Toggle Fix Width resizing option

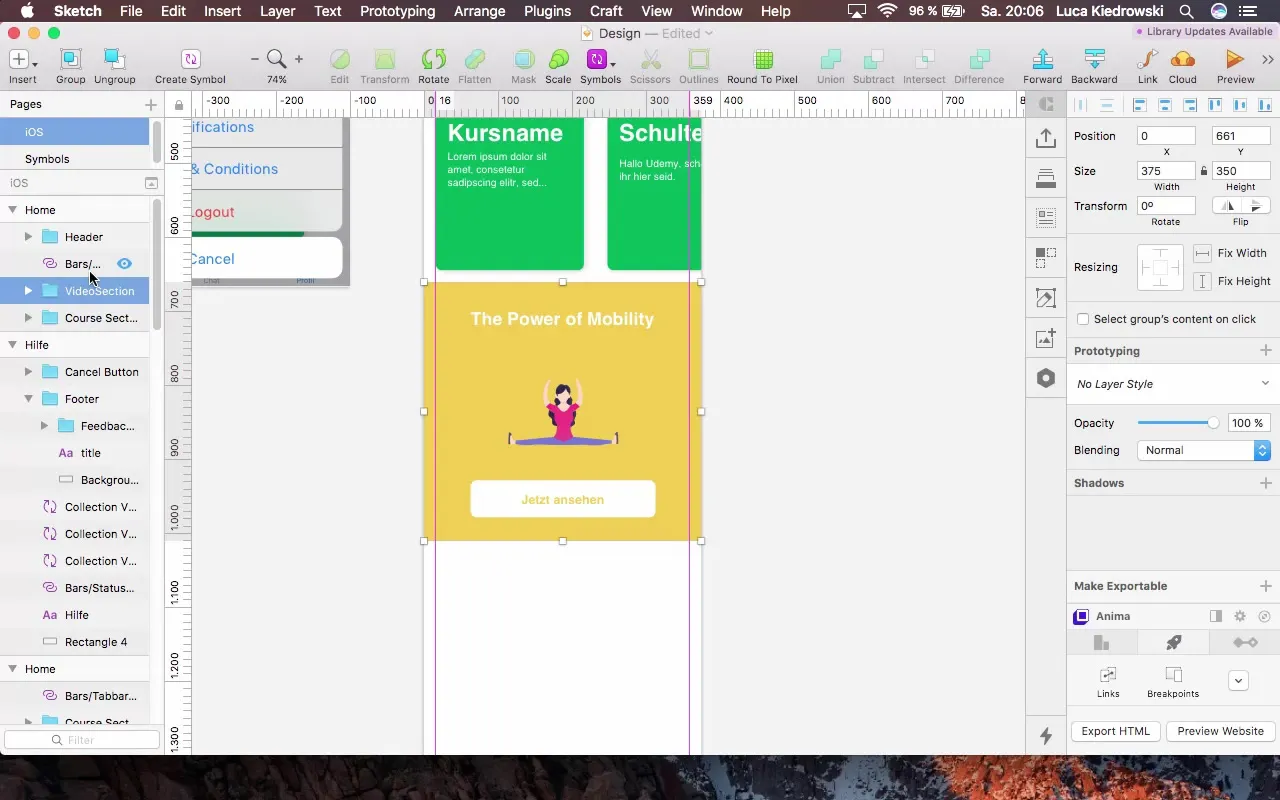click(x=1202, y=253)
